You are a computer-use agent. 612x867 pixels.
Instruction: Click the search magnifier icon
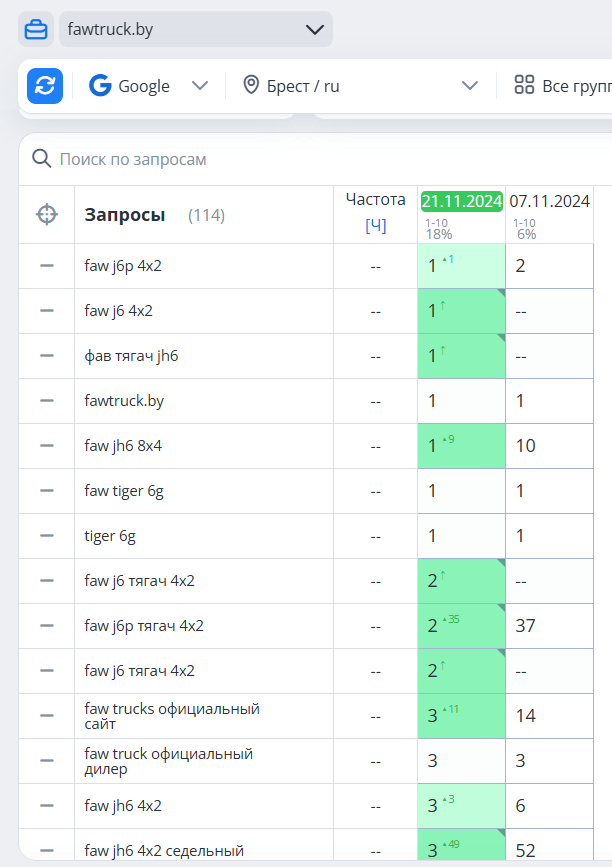(x=41, y=159)
